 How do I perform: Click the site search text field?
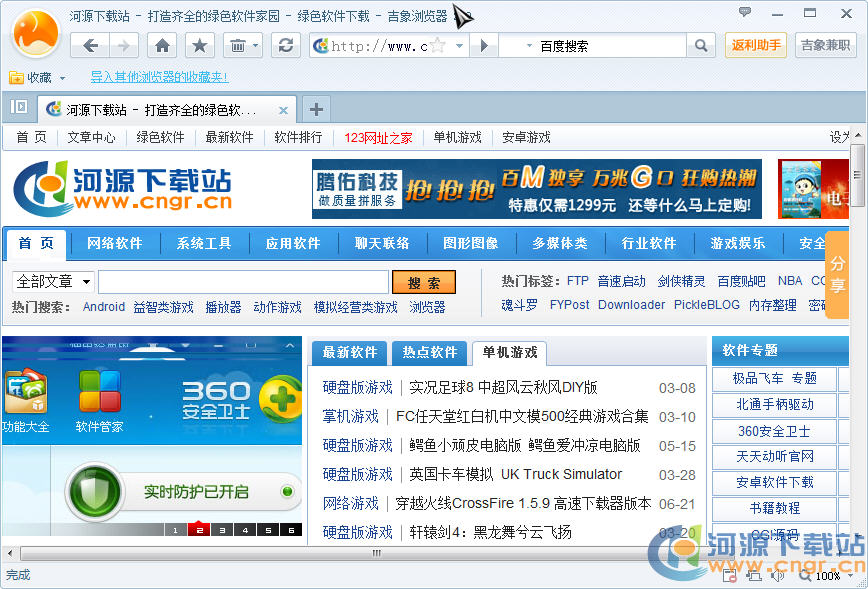pyautogui.click(x=243, y=282)
